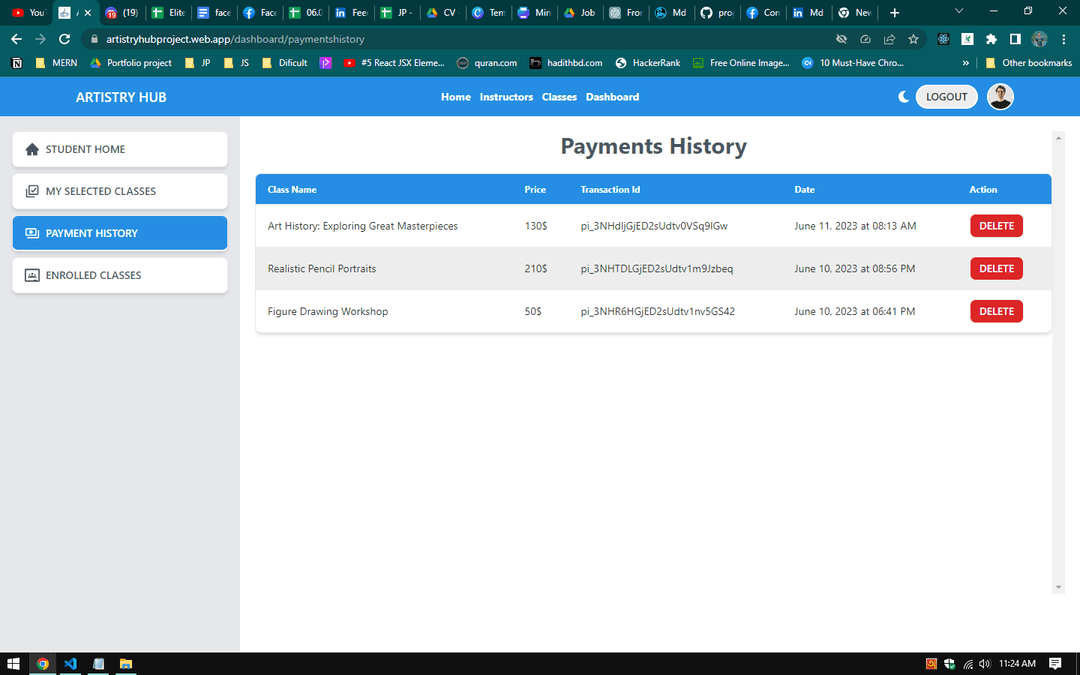Screen dimensions: 1080x675
Task: Open Chrome's three-dot menu
Action: click(x=1064, y=39)
